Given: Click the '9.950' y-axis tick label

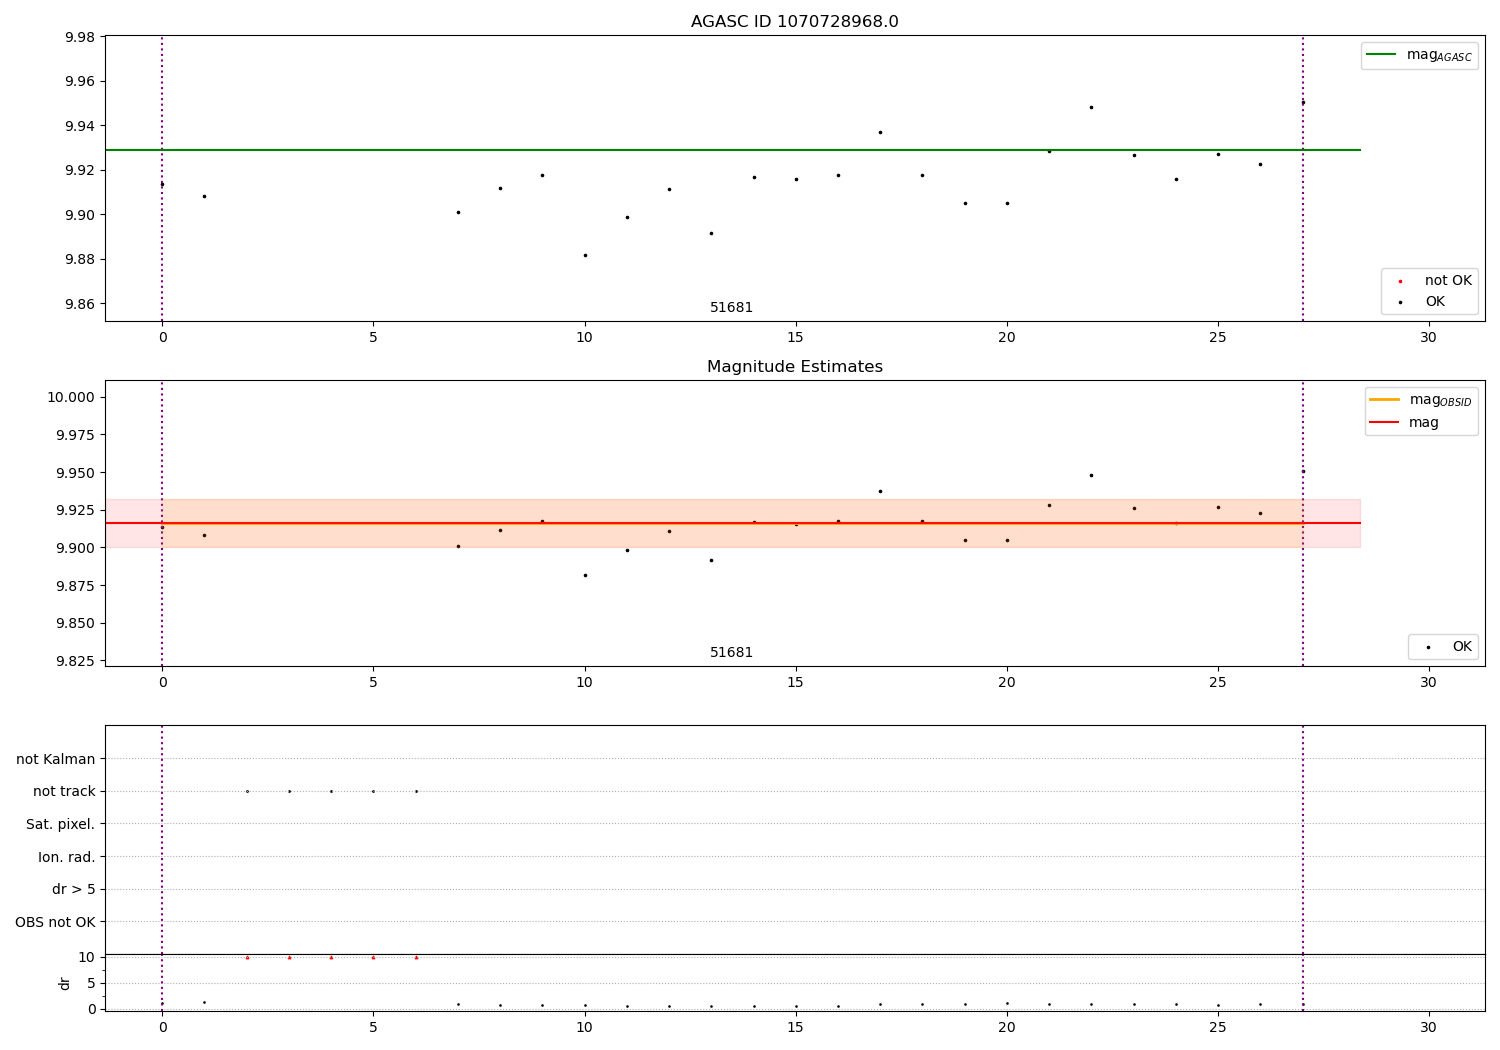Looking at the screenshot, I should pos(75,473).
